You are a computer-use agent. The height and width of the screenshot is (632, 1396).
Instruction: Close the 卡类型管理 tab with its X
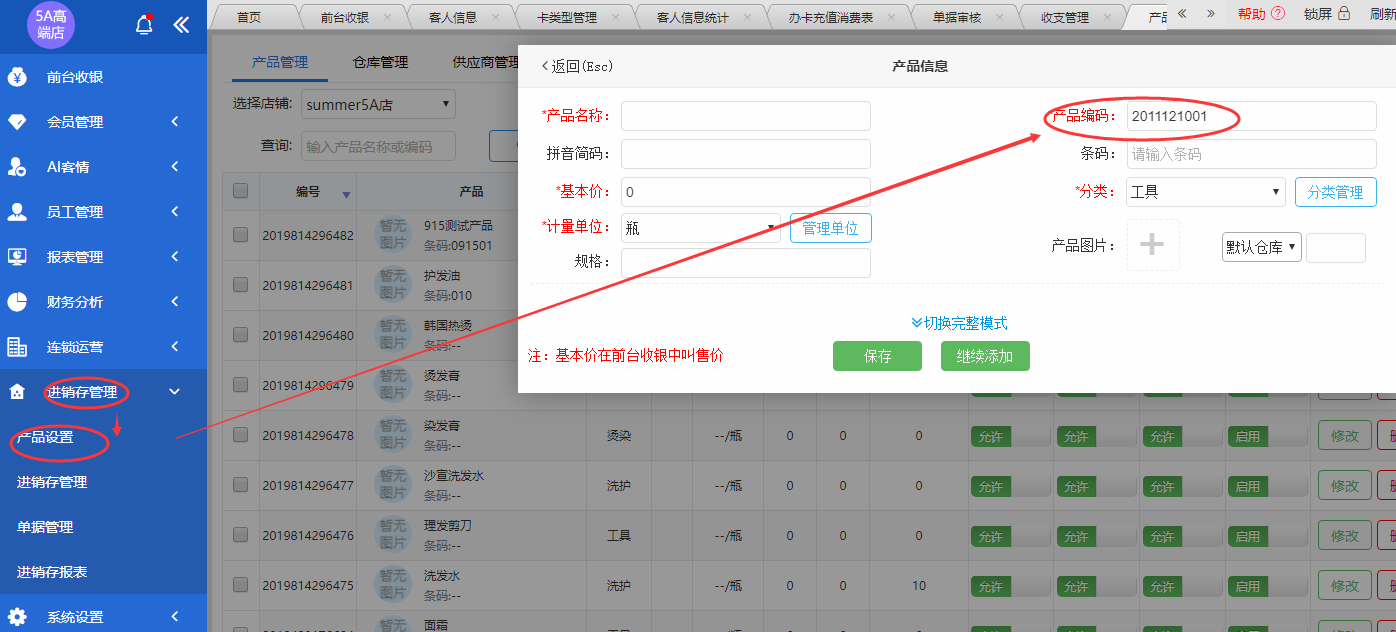tap(615, 17)
